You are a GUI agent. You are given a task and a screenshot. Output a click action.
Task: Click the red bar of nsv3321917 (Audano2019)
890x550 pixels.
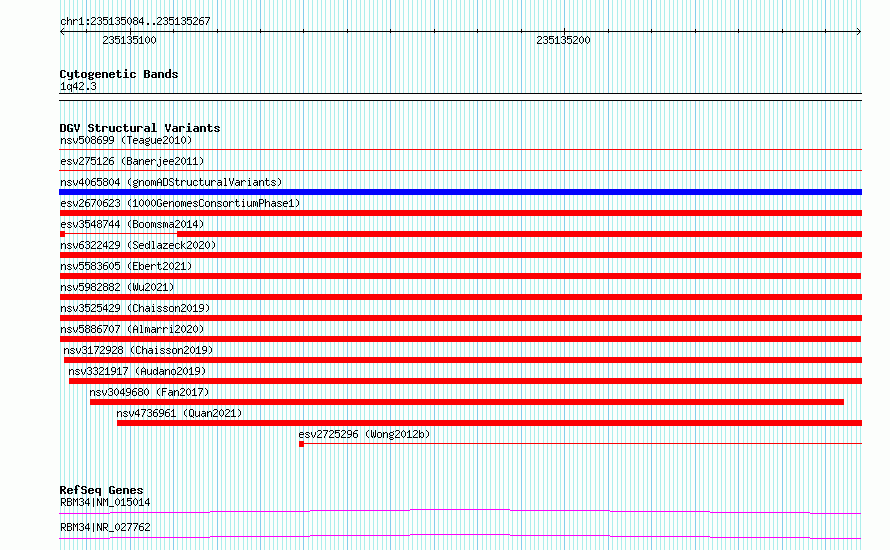[465, 381]
